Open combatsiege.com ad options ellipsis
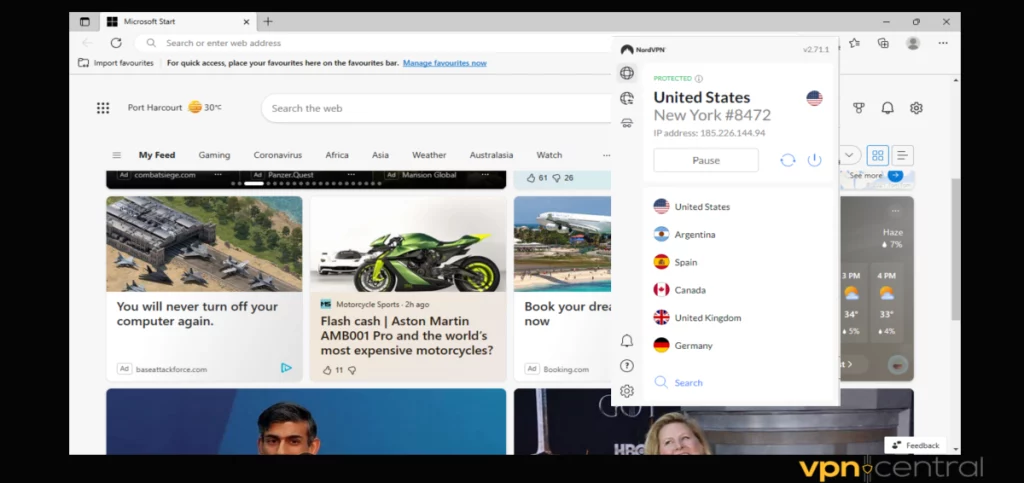The height and width of the screenshot is (483, 1024). (217, 175)
